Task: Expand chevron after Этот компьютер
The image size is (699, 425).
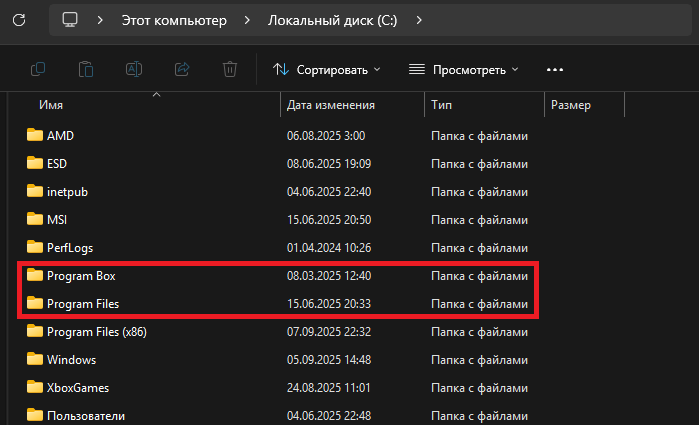Action: 244,20
